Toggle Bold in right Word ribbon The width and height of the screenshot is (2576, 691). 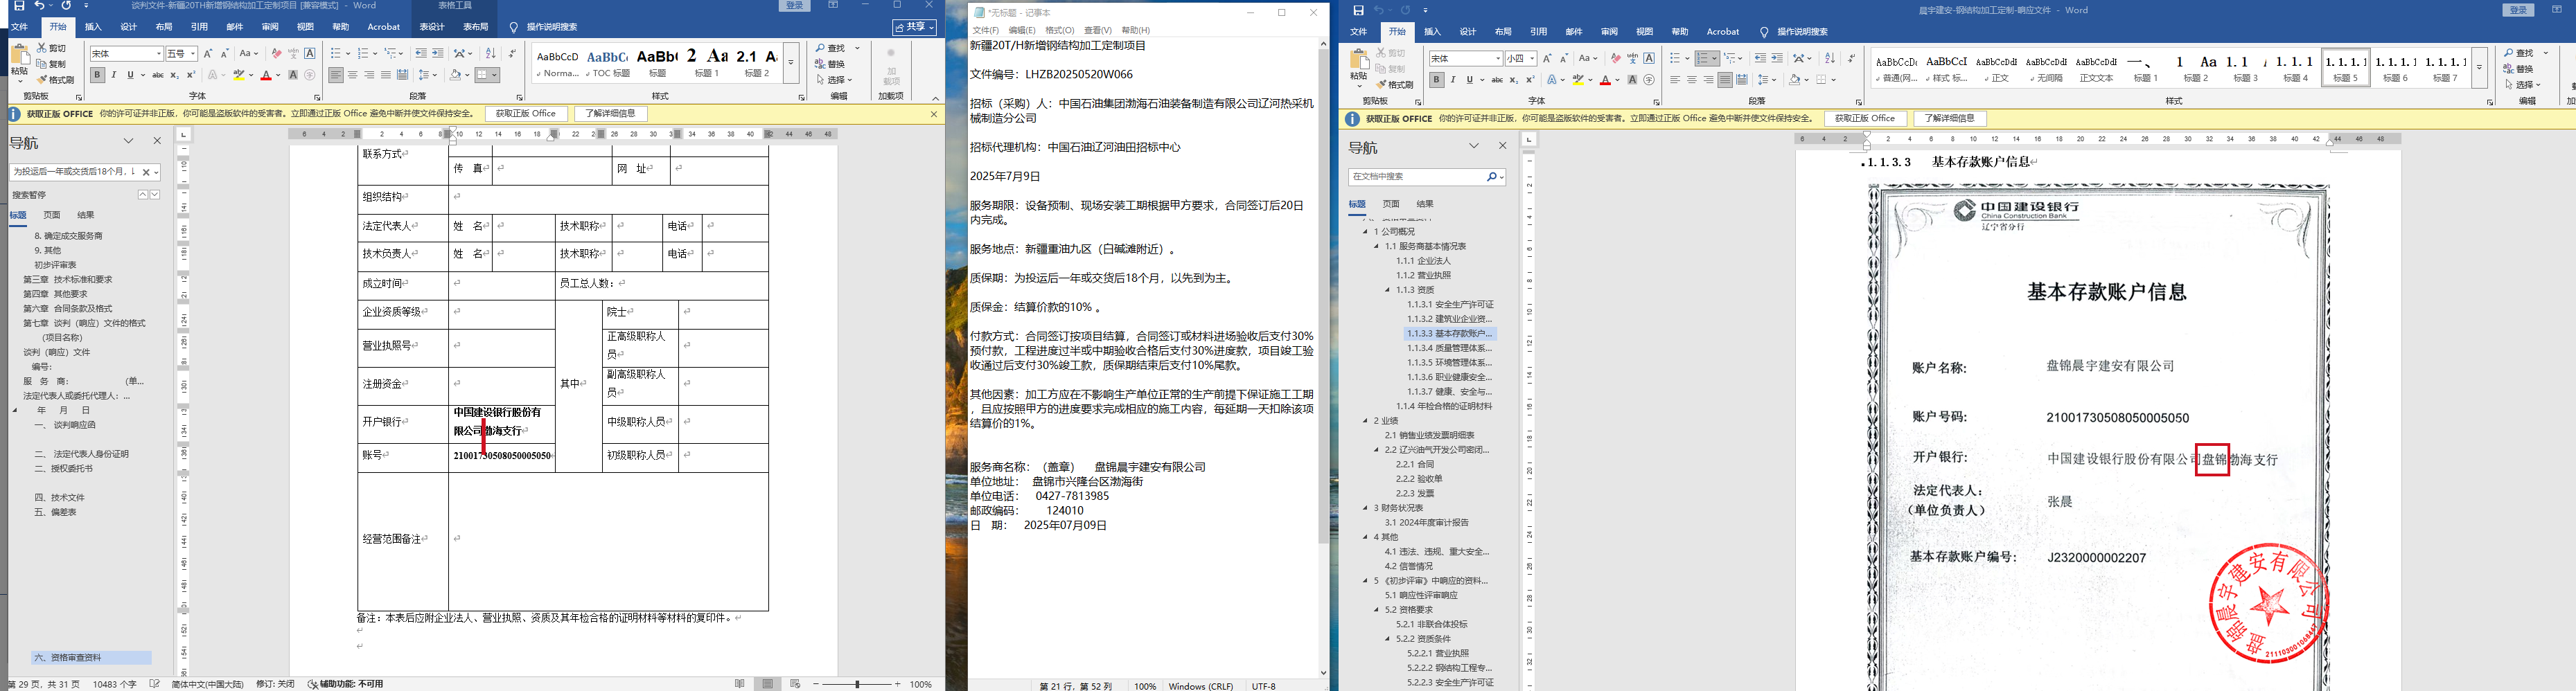pos(1436,80)
